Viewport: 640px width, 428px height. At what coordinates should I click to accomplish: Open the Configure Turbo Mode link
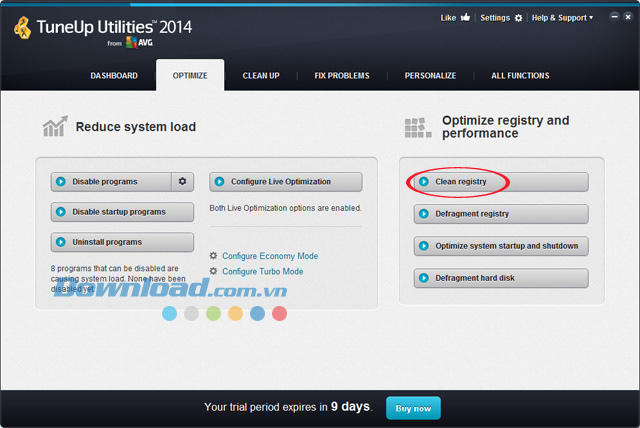click(262, 271)
